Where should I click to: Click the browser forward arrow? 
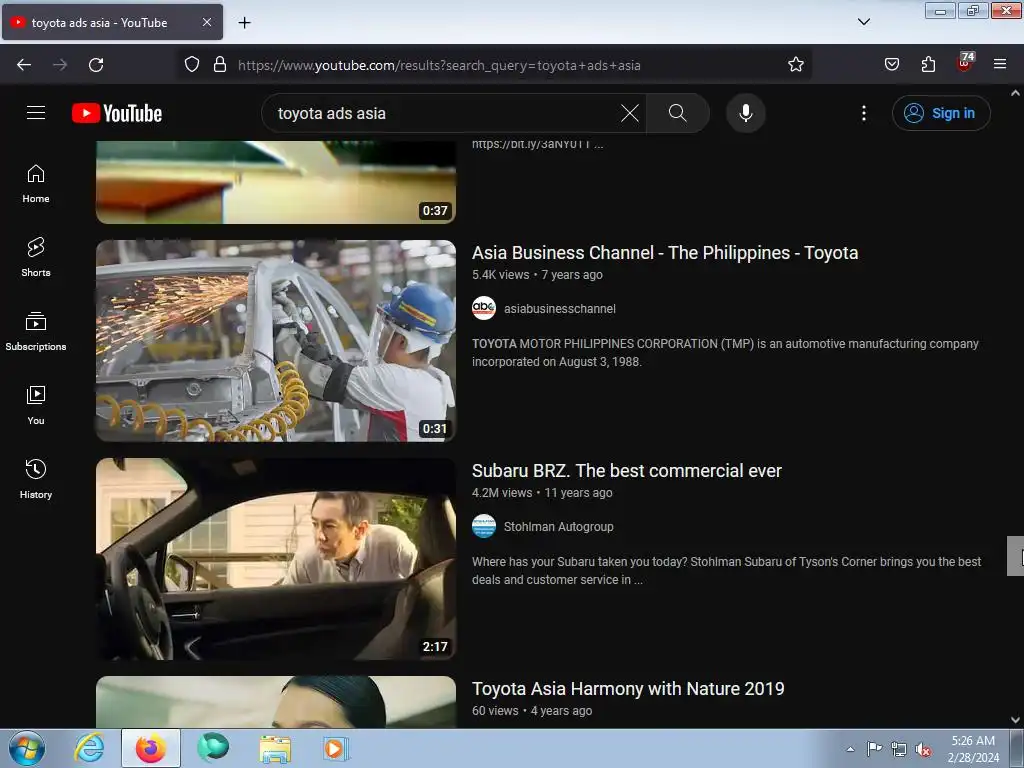click(60, 65)
